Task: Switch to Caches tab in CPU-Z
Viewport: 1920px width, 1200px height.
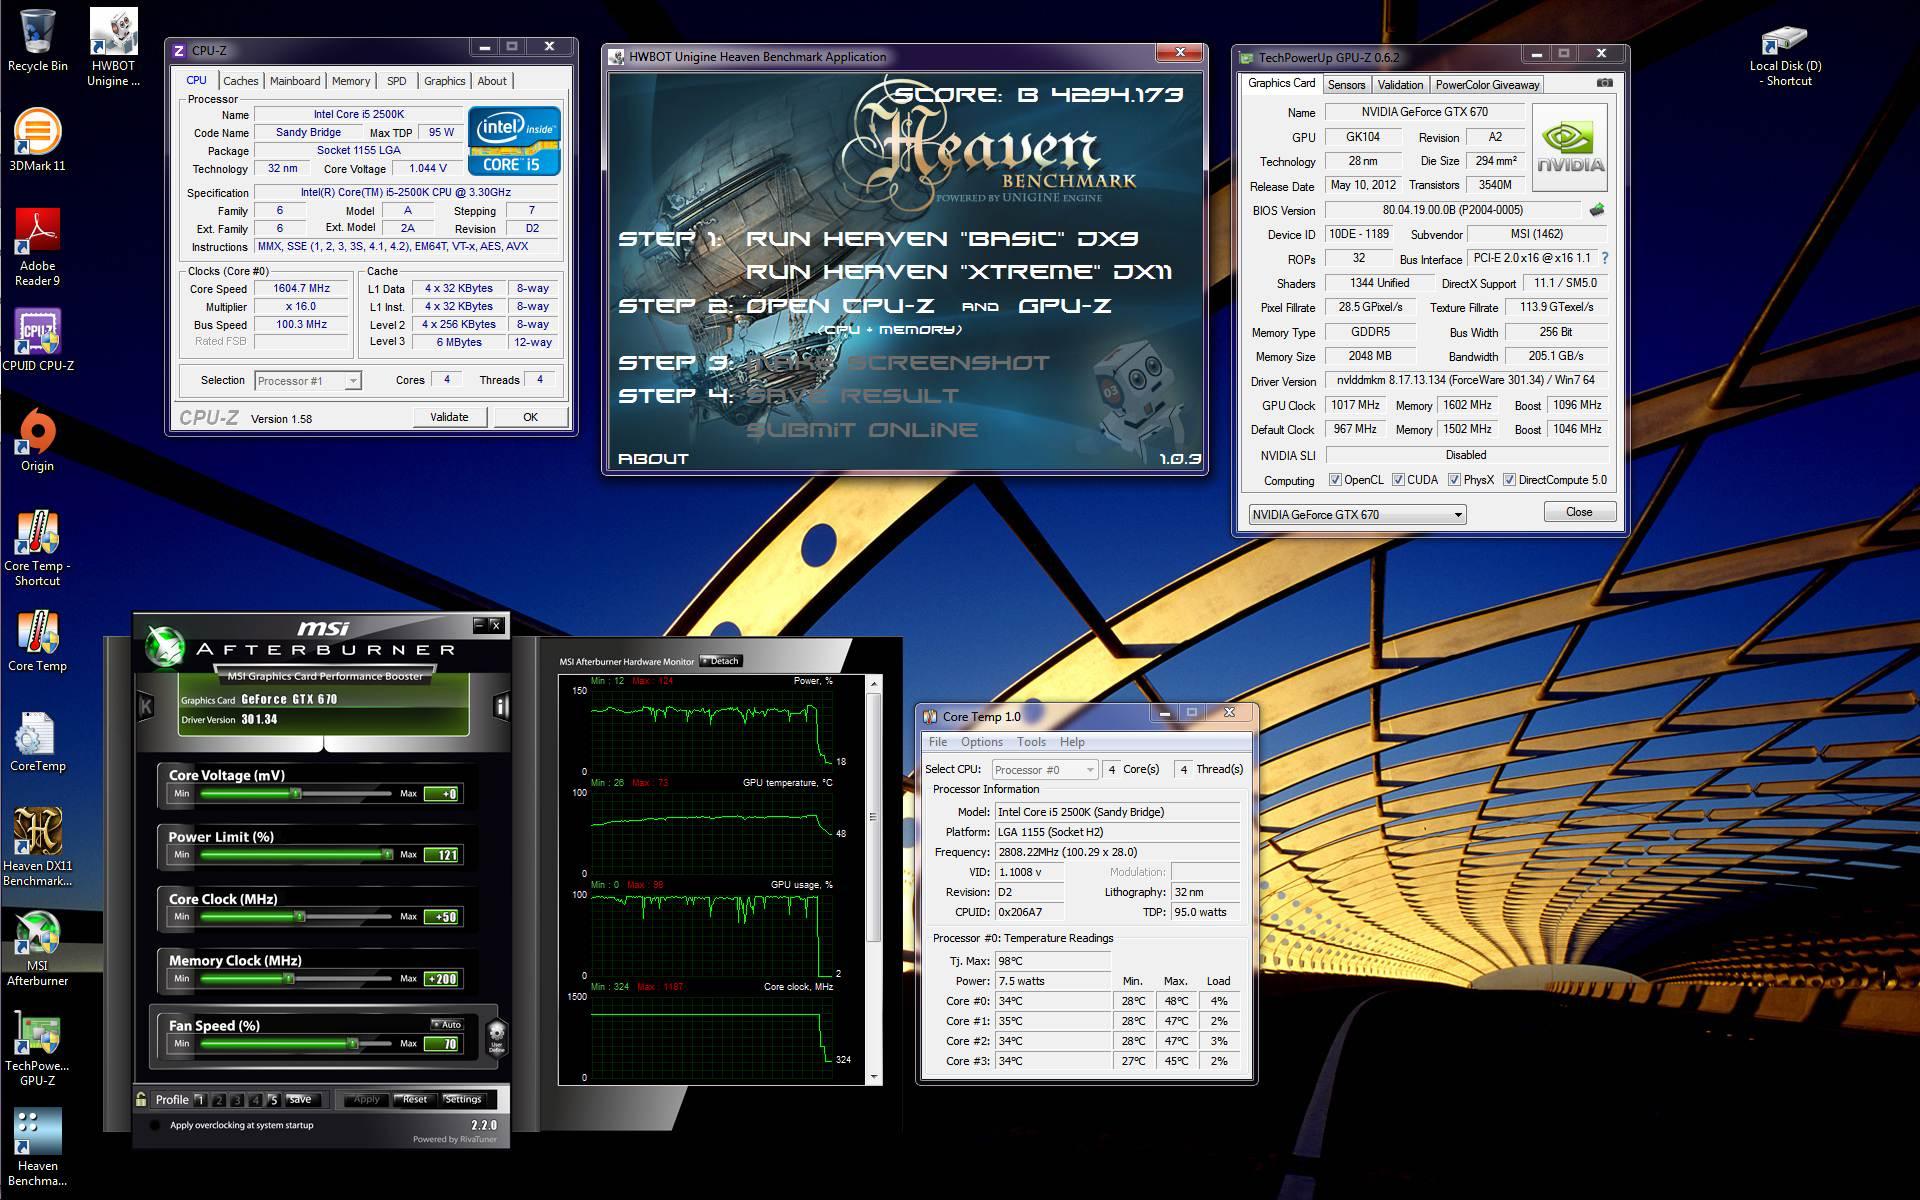Action: coord(240,81)
